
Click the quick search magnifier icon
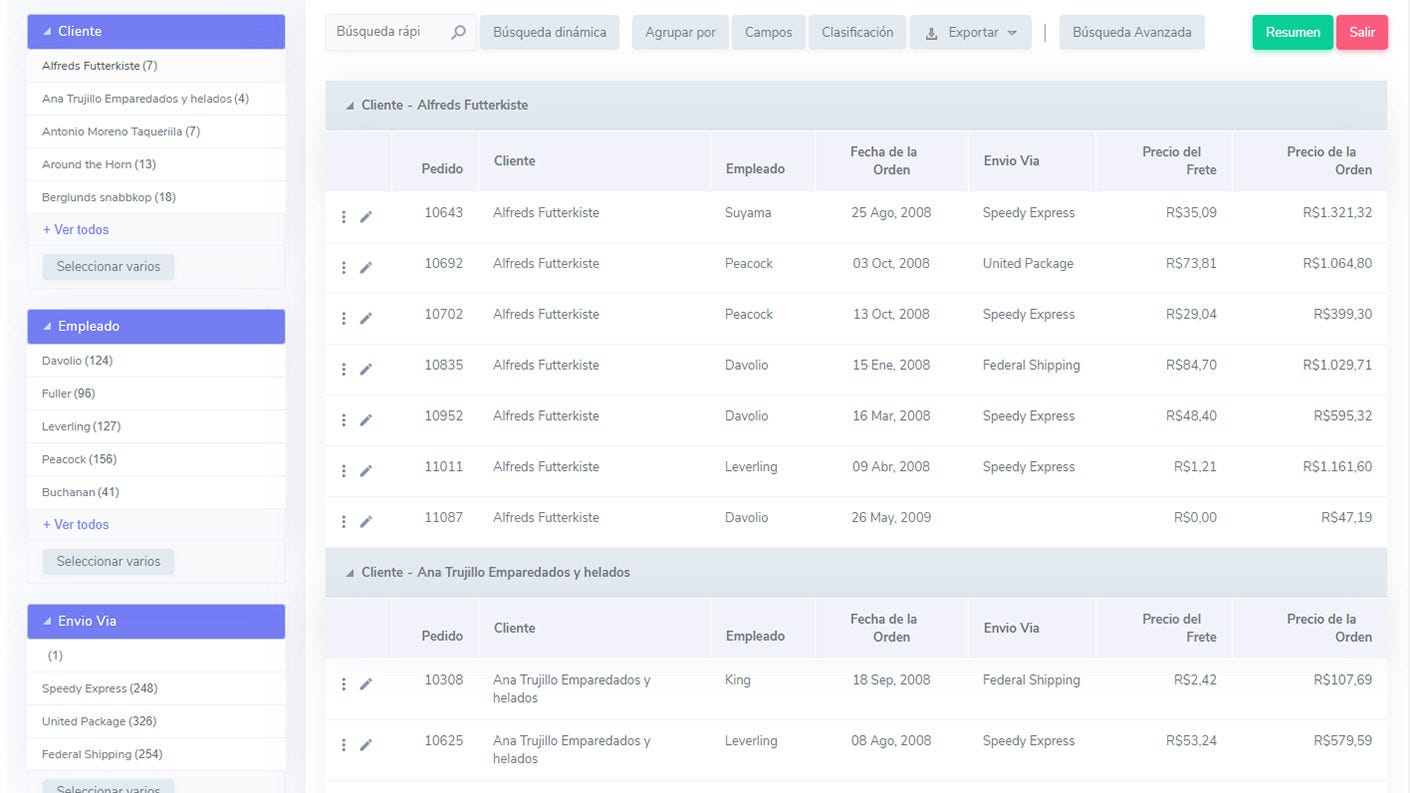coord(458,32)
